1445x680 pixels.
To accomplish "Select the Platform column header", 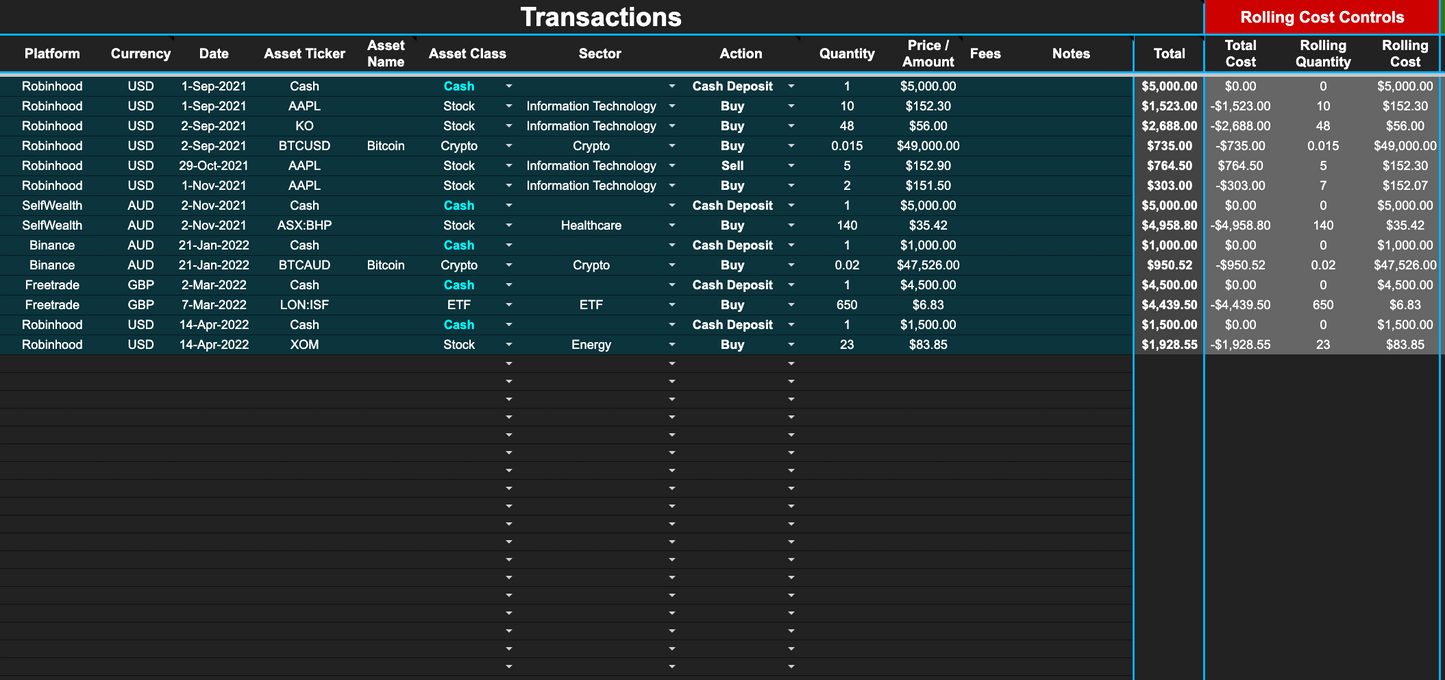I will [52, 54].
